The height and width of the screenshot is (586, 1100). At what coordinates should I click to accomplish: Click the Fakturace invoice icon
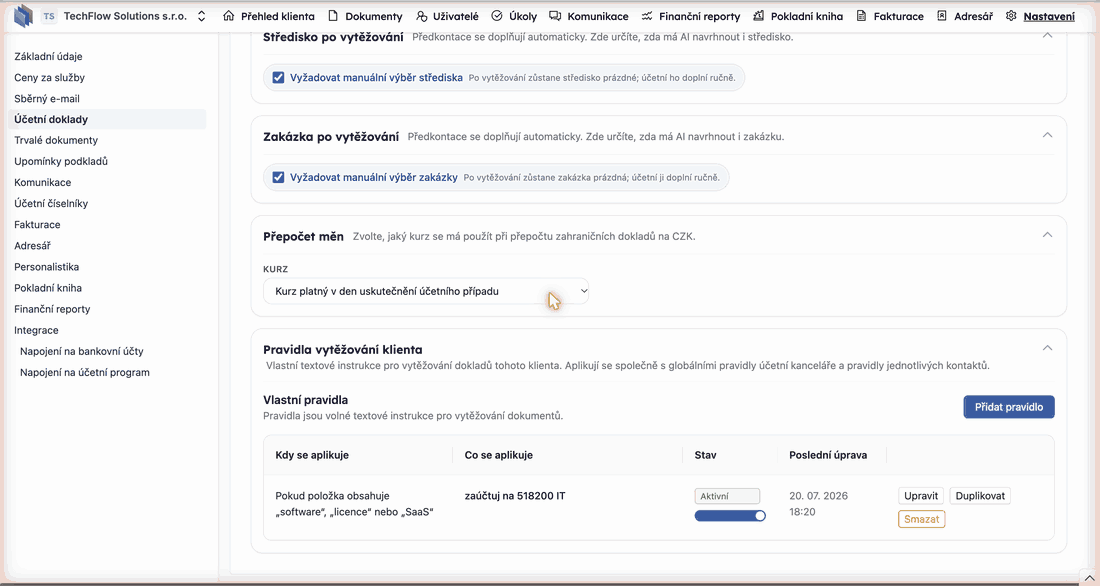(x=861, y=16)
